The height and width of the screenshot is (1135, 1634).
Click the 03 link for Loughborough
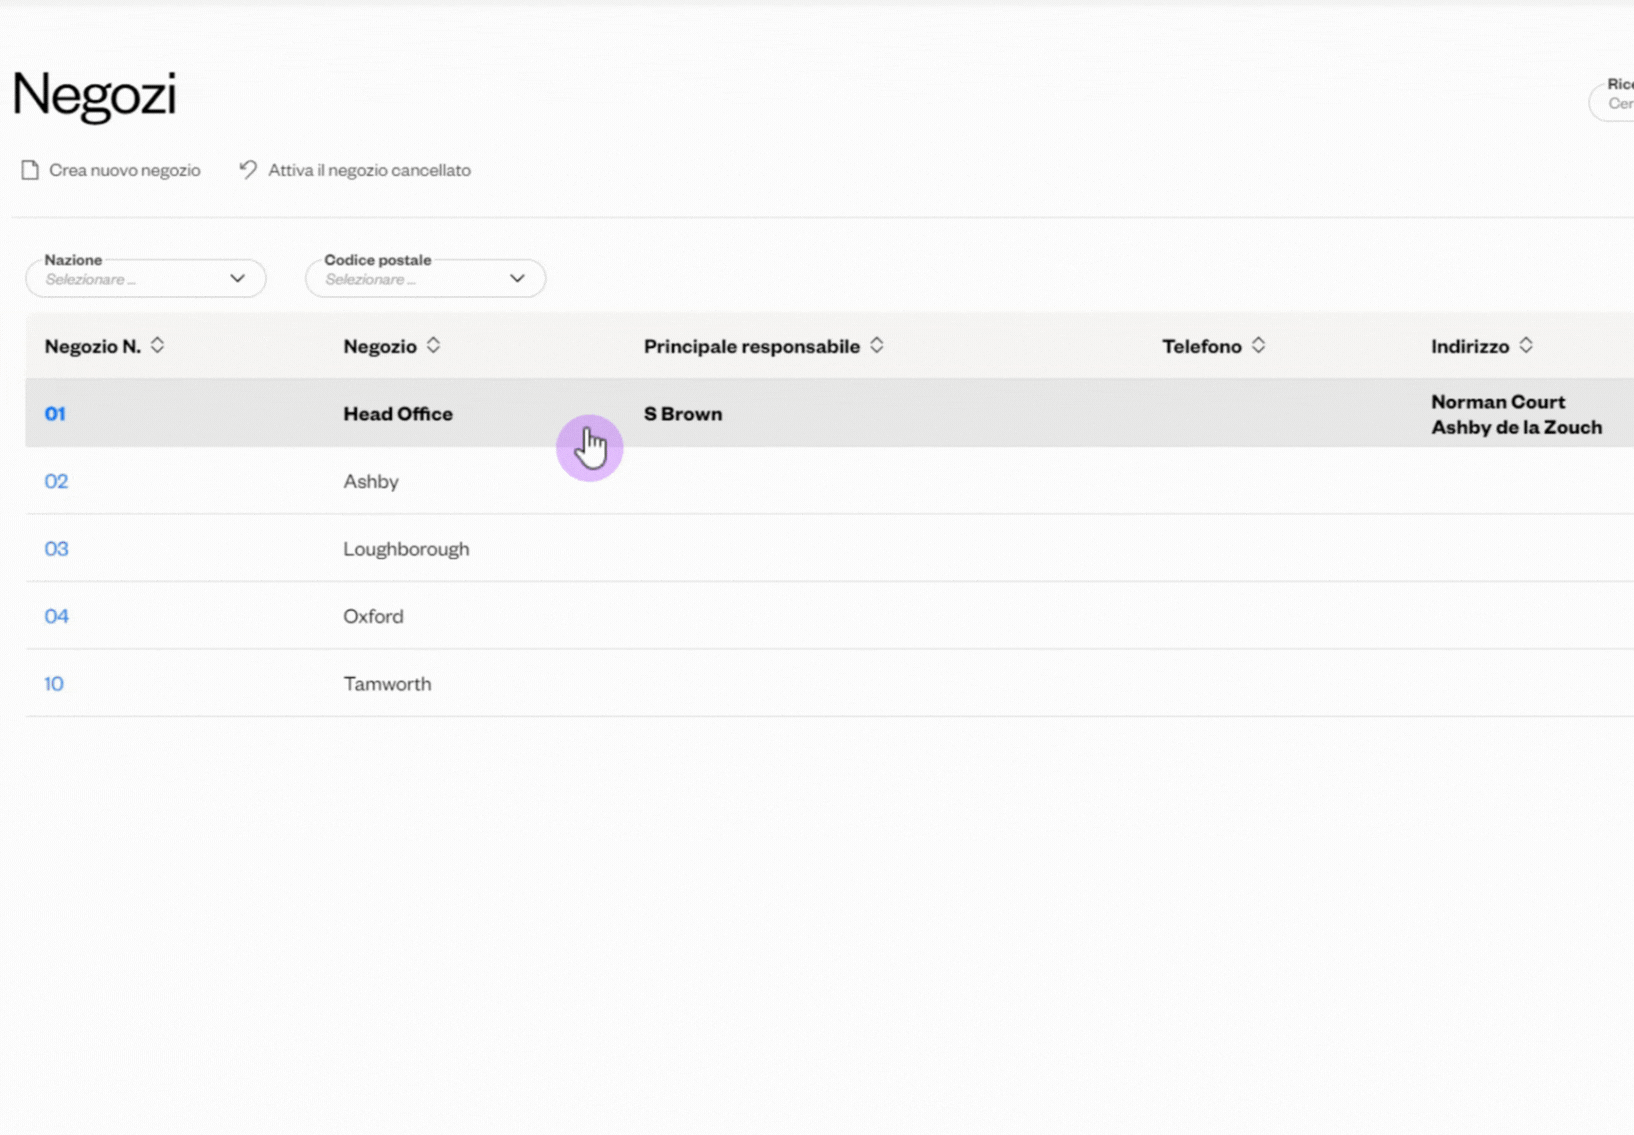[56, 549]
